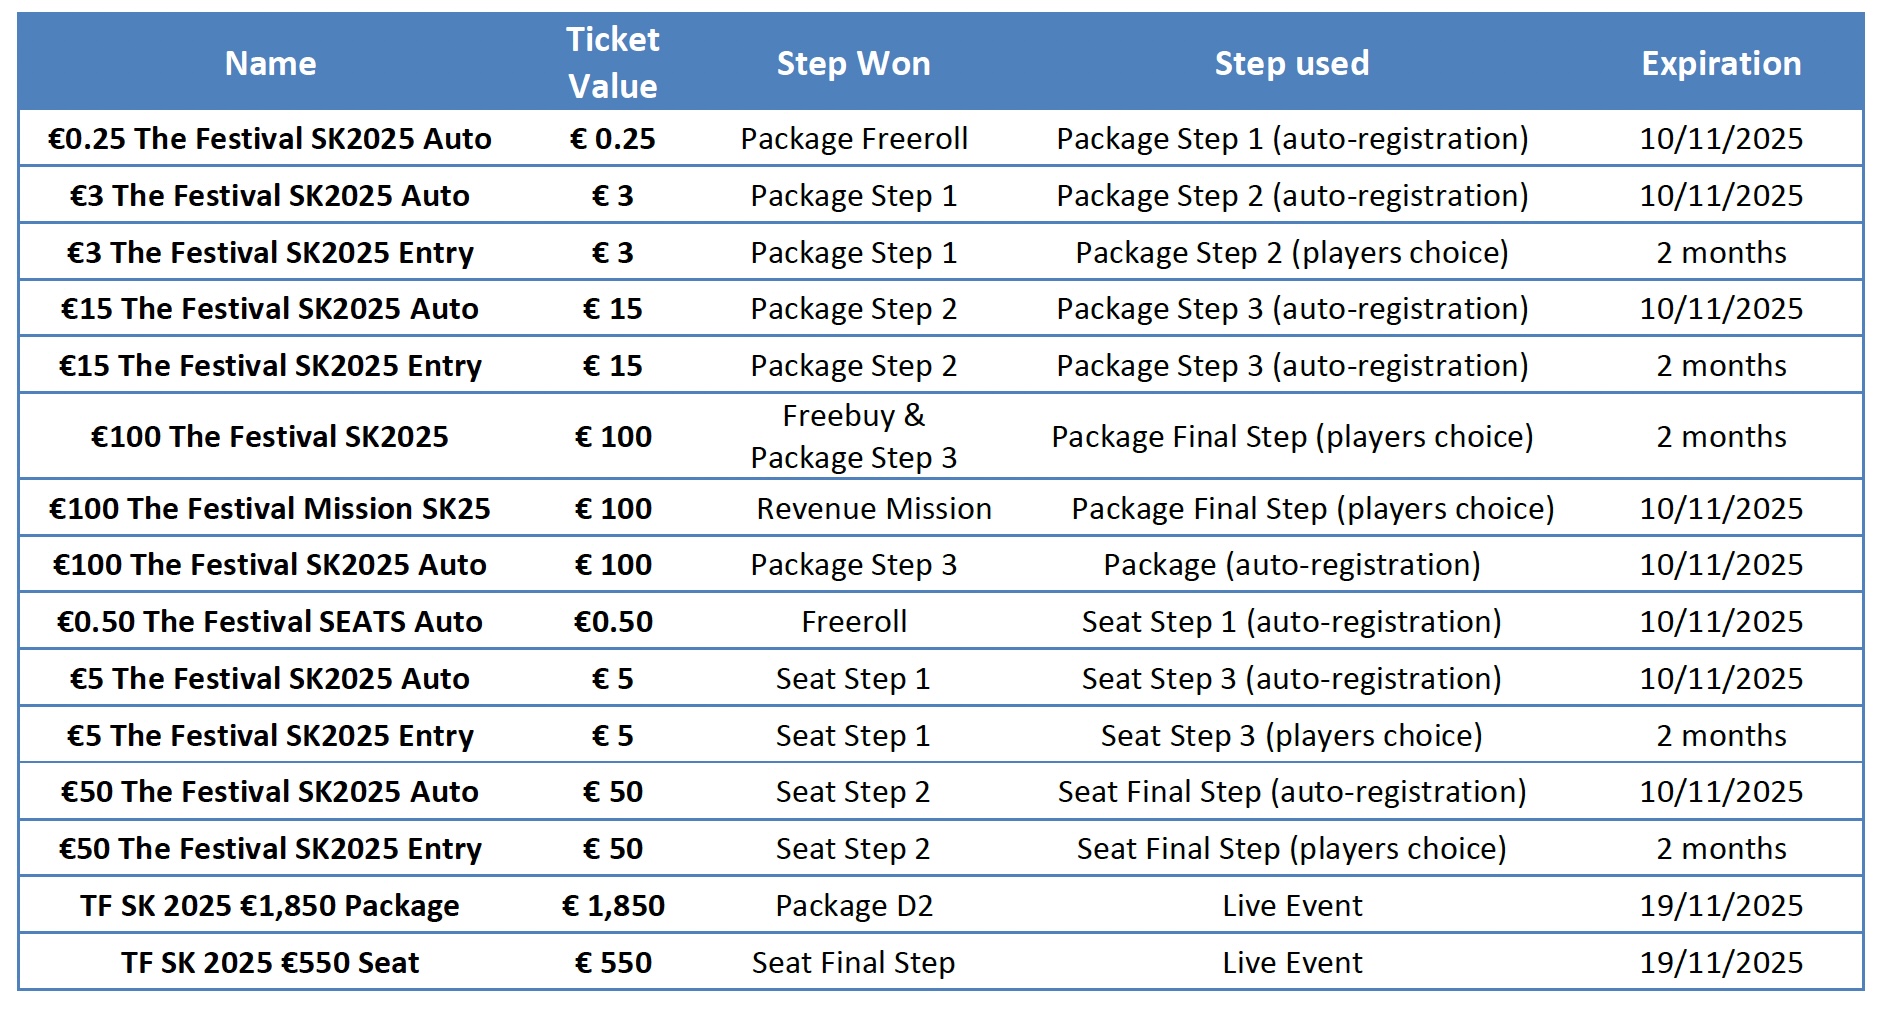Select Package (auto-registration) step used cell
This screenshot has width=1896, height=1023.
(1291, 565)
